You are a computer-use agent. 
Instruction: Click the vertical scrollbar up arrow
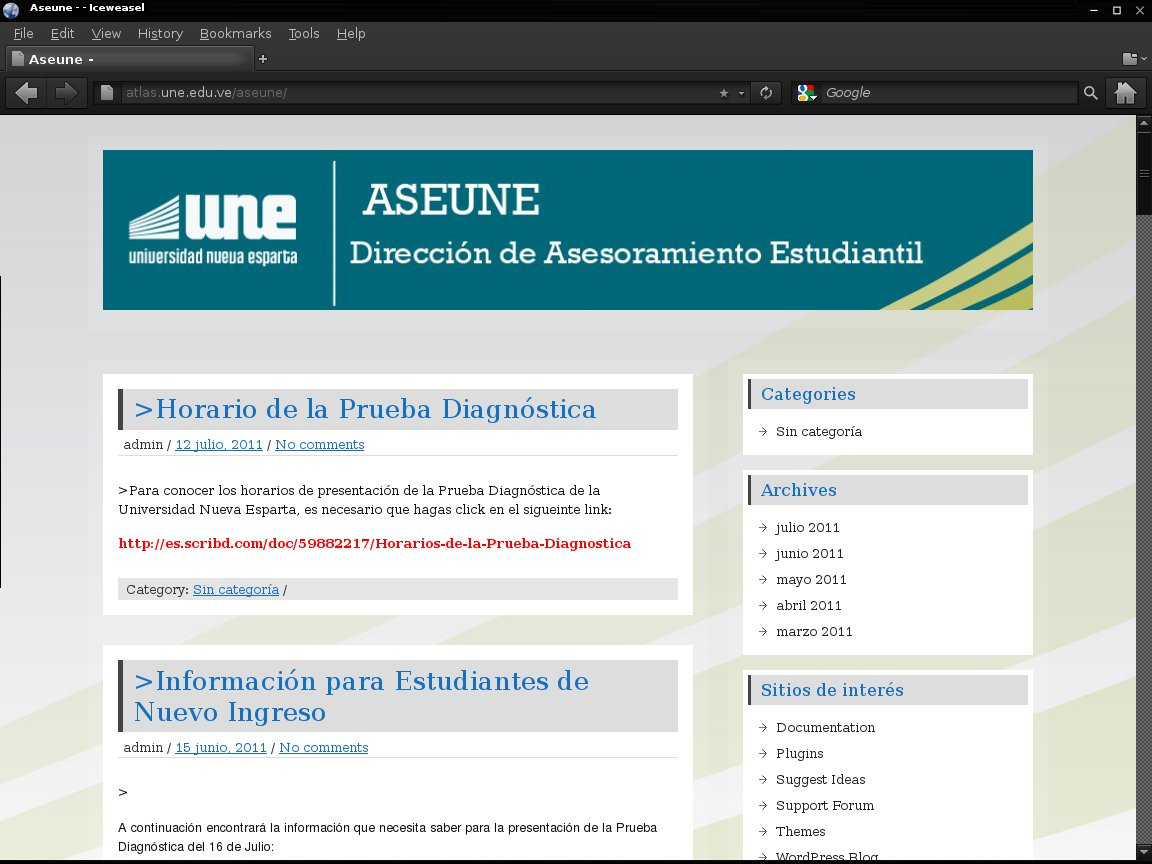click(1144, 123)
